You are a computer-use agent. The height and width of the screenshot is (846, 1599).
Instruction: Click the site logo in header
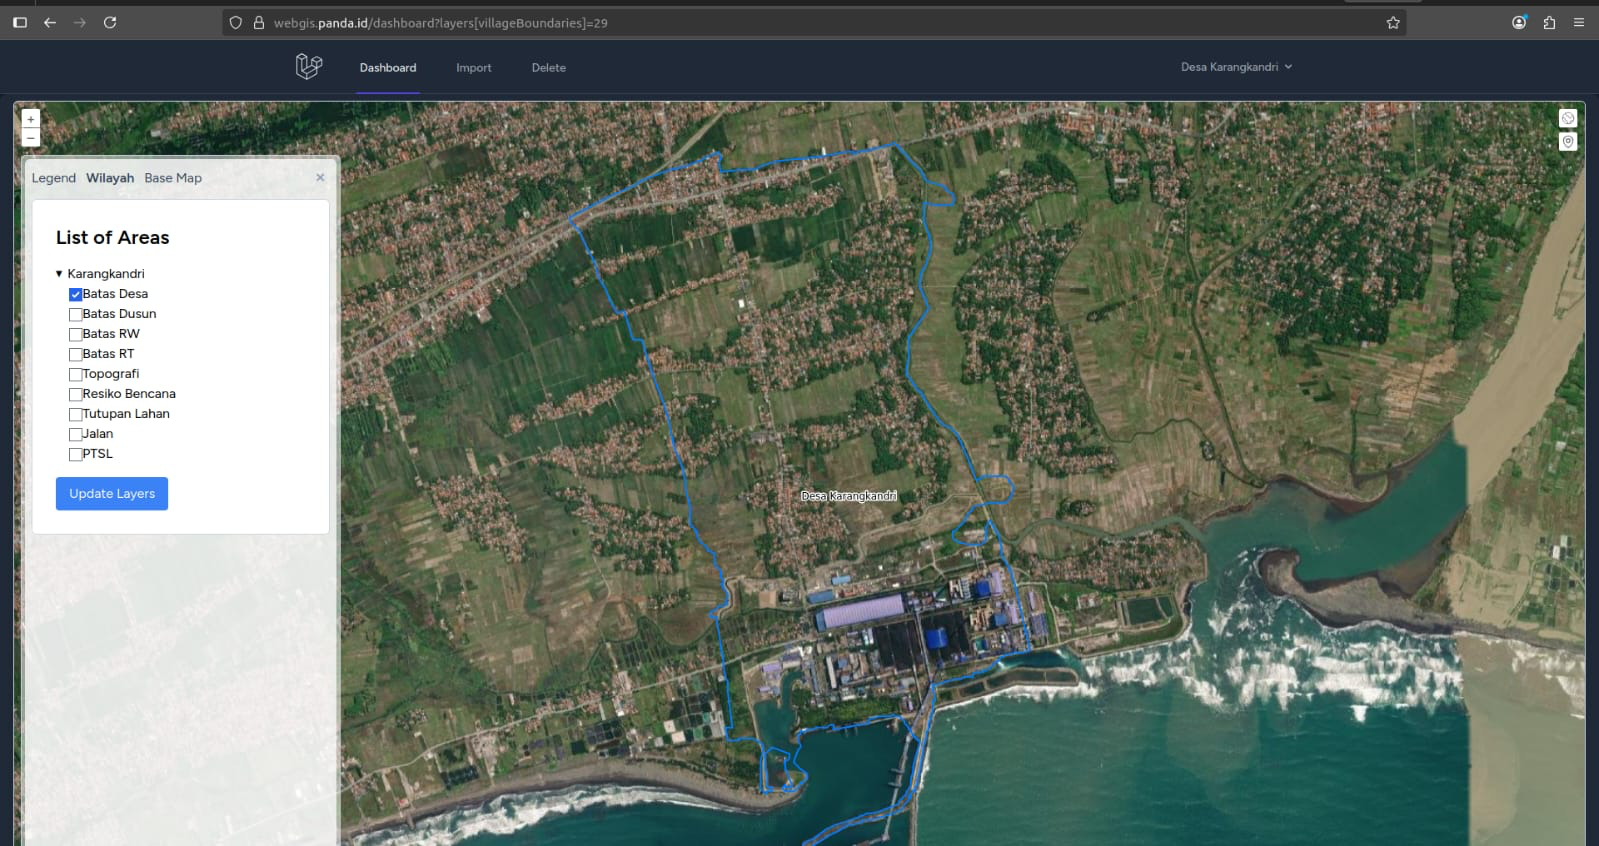point(309,67)
